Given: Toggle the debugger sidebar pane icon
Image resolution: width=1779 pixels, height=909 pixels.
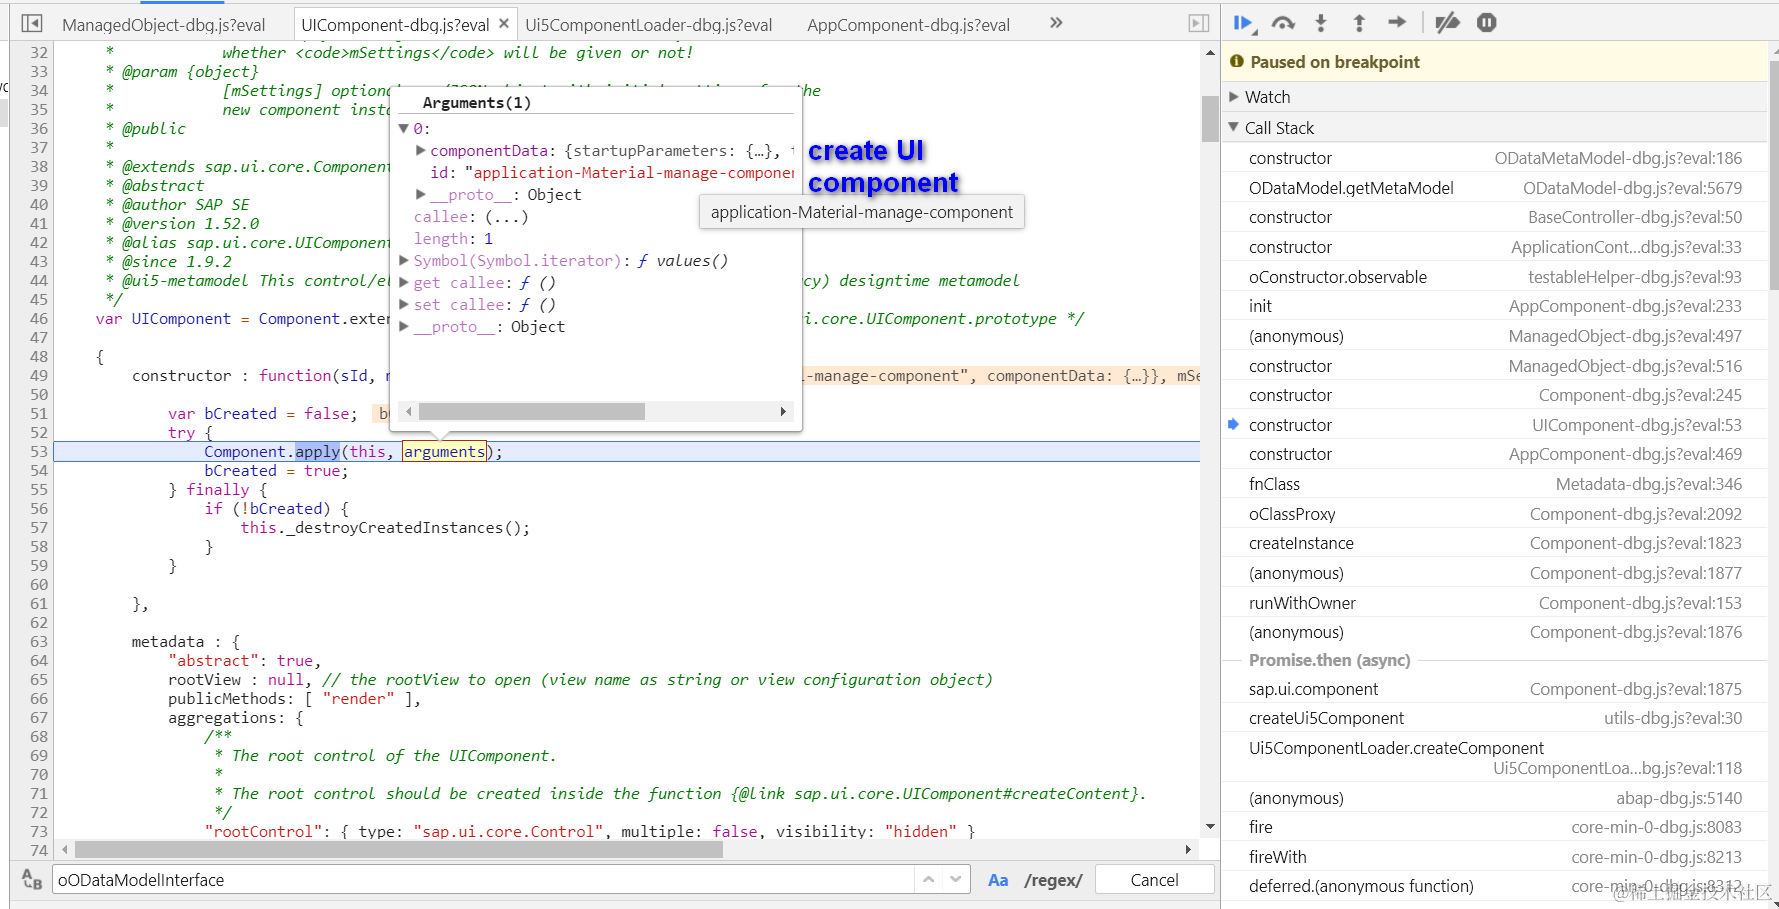Looking at the screenshot, I should [1199, 23].
